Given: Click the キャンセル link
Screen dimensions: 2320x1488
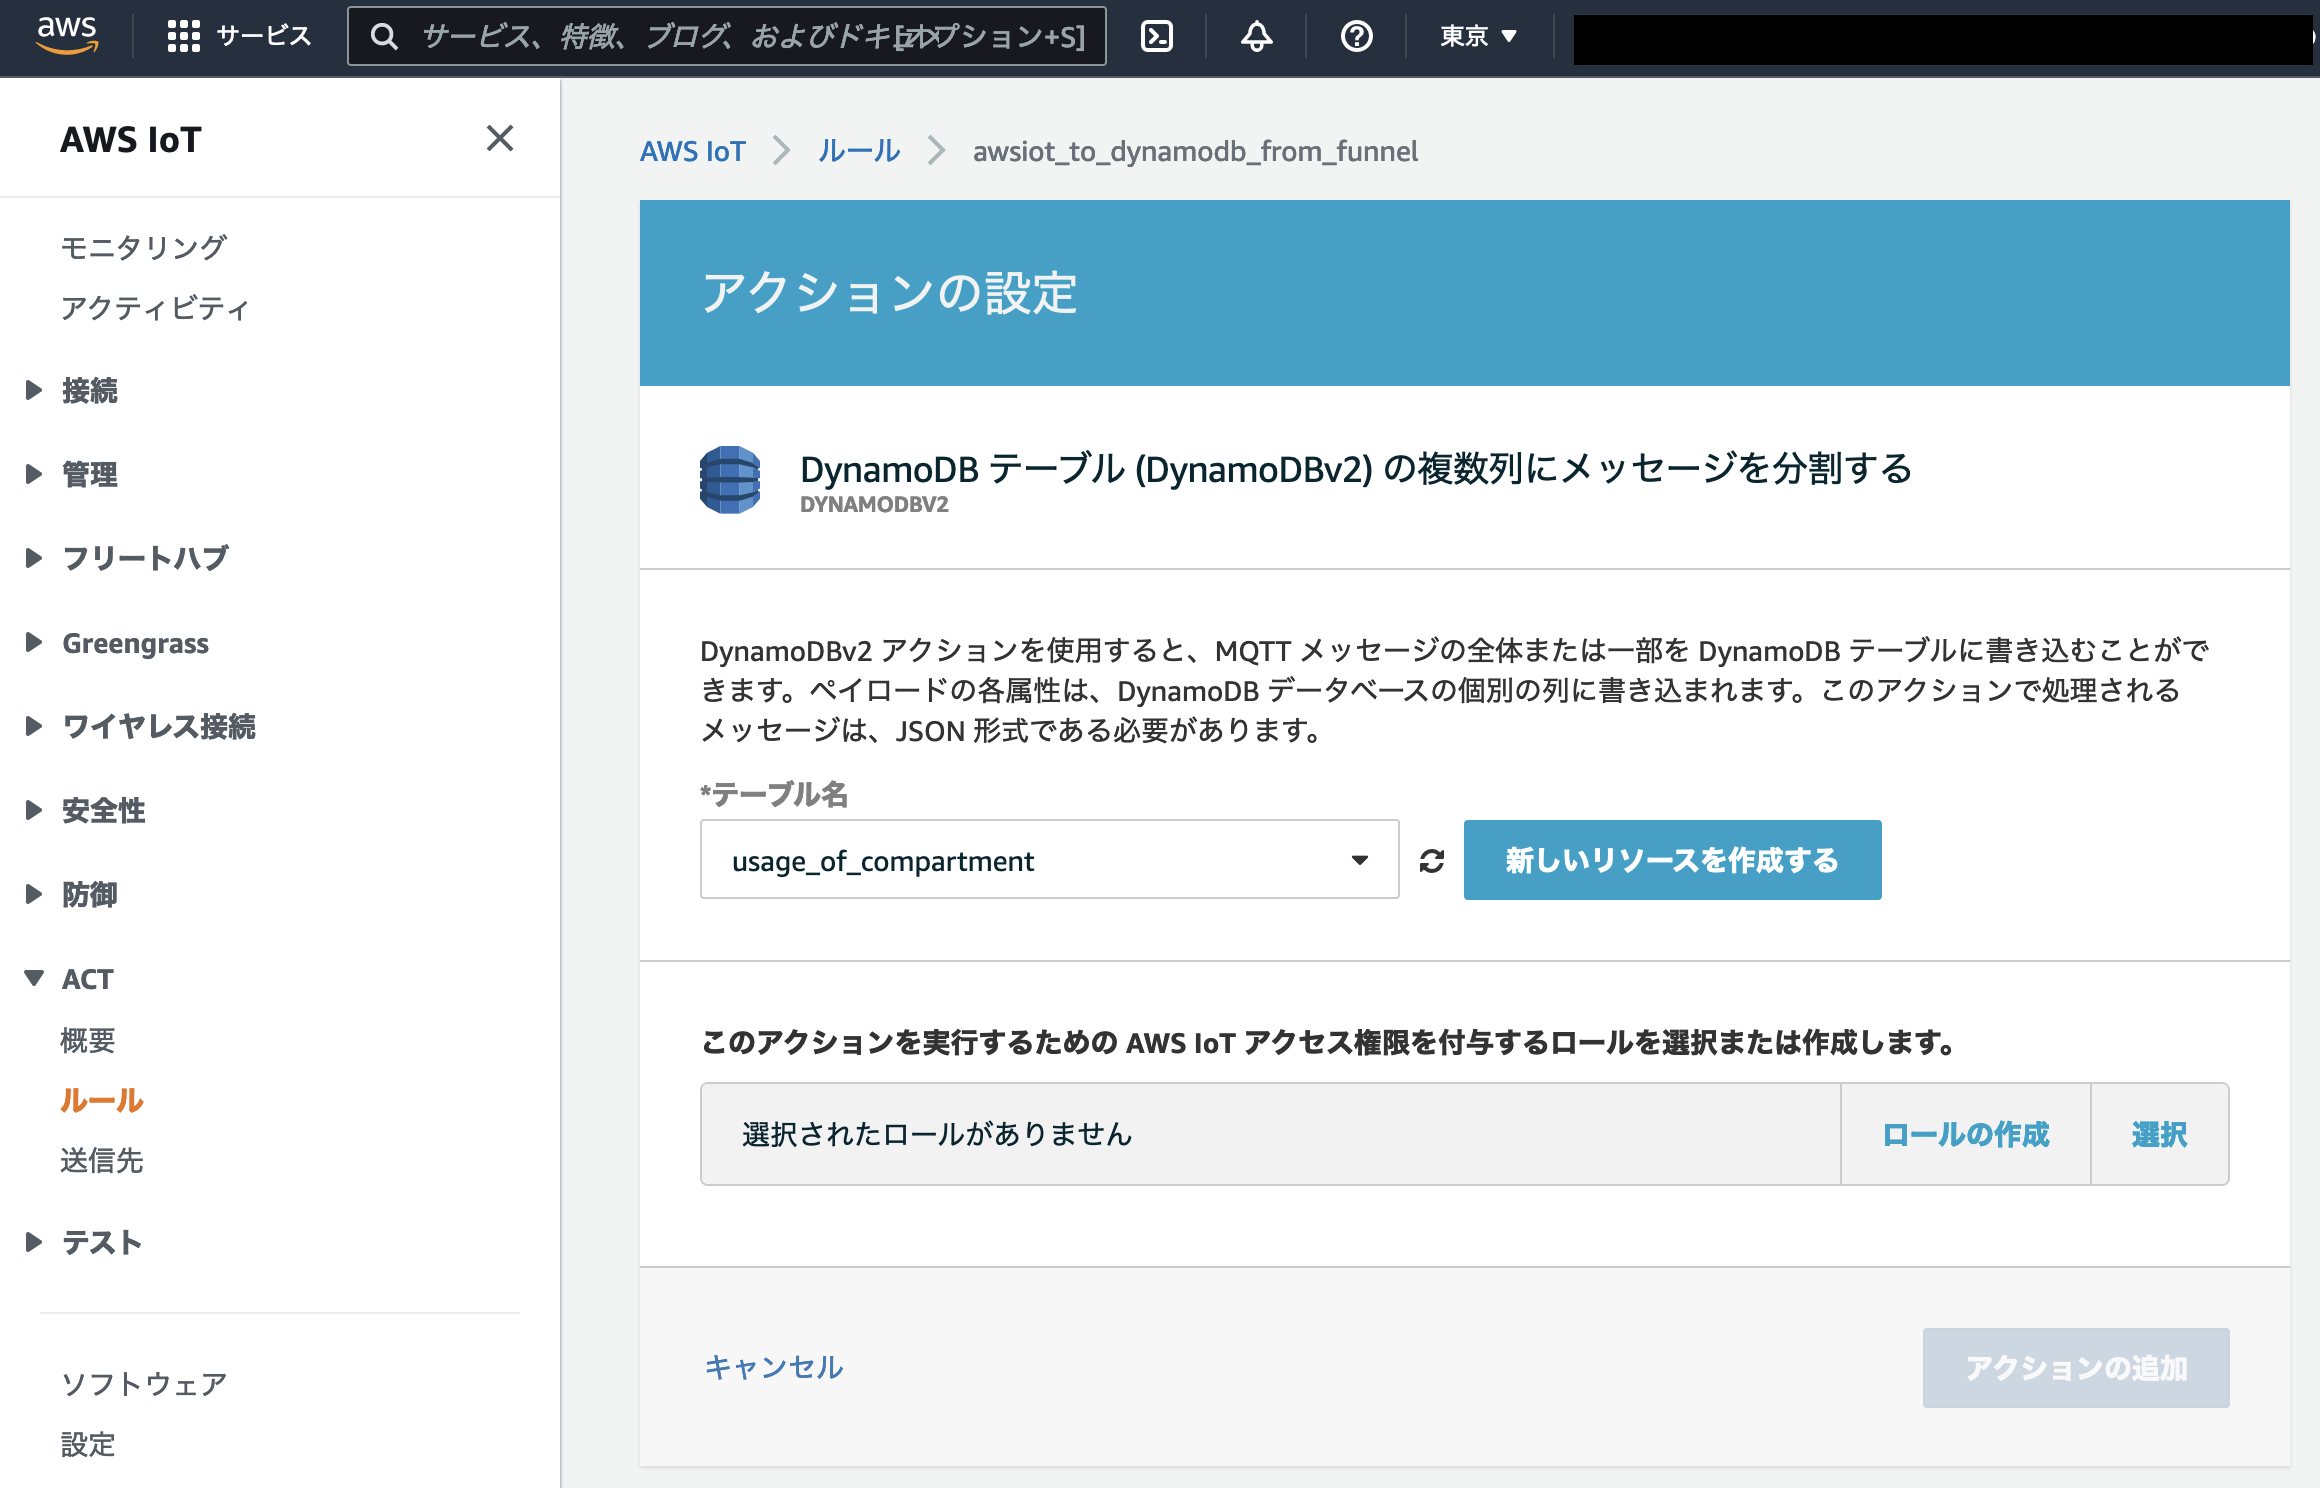Looking at the screenshot, I should [773, 1367].
